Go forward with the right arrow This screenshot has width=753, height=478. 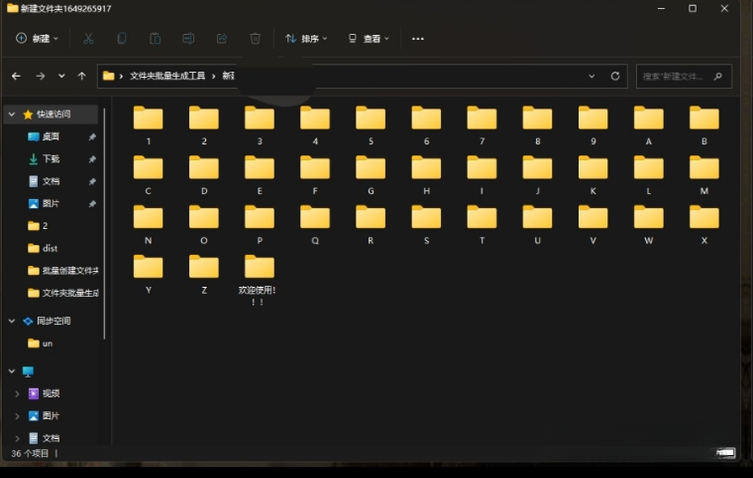coord(40,76)
